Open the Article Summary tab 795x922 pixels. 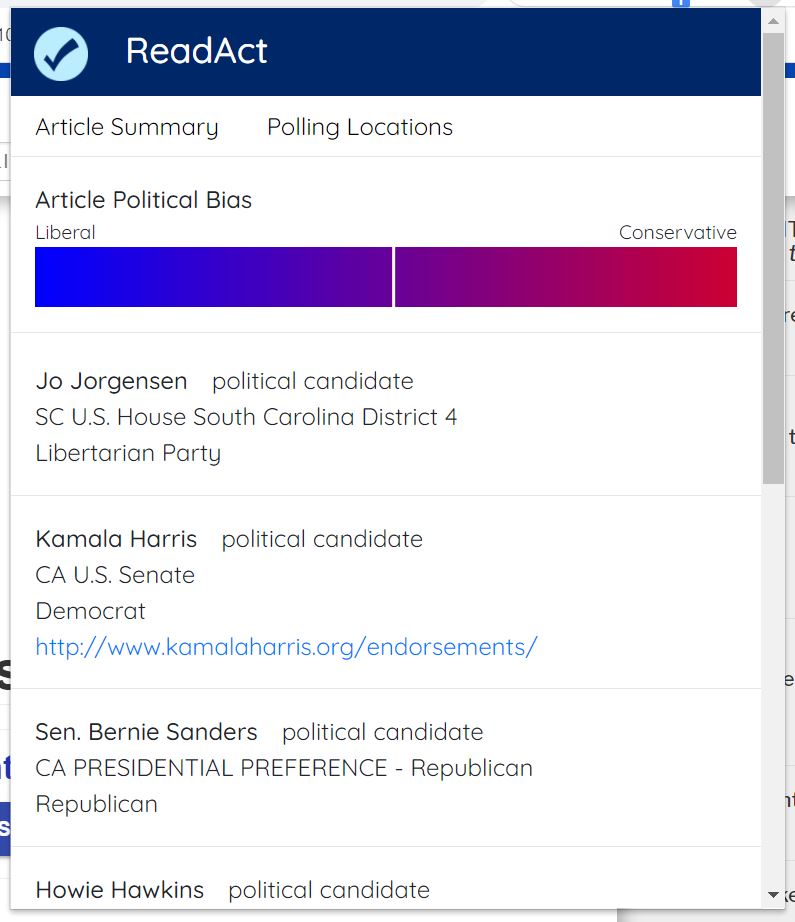[127, 127]
